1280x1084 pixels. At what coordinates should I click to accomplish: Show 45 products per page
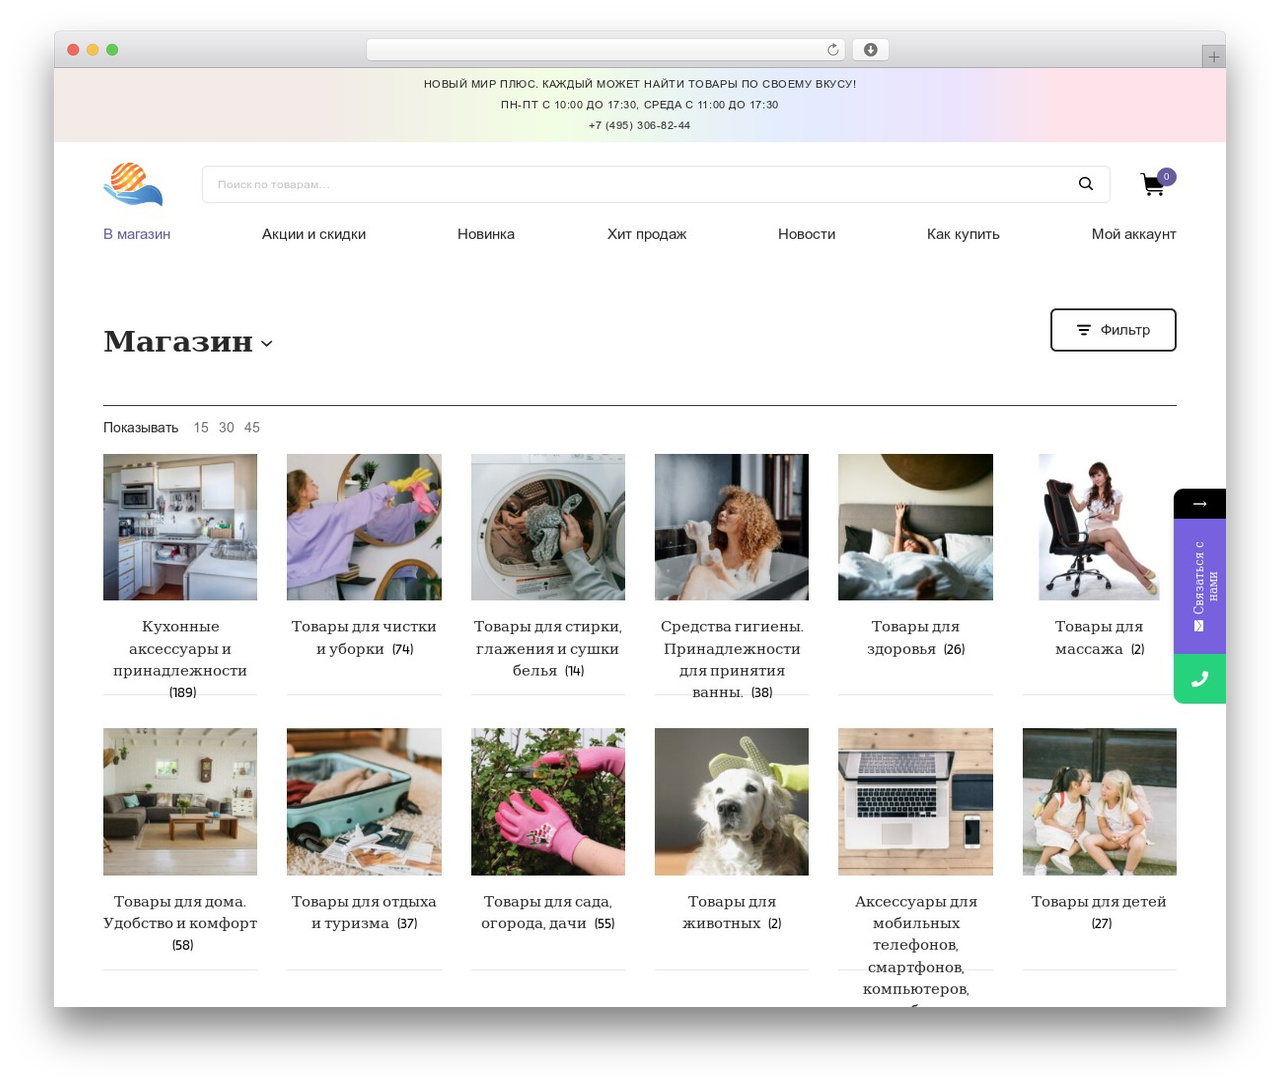252,428
